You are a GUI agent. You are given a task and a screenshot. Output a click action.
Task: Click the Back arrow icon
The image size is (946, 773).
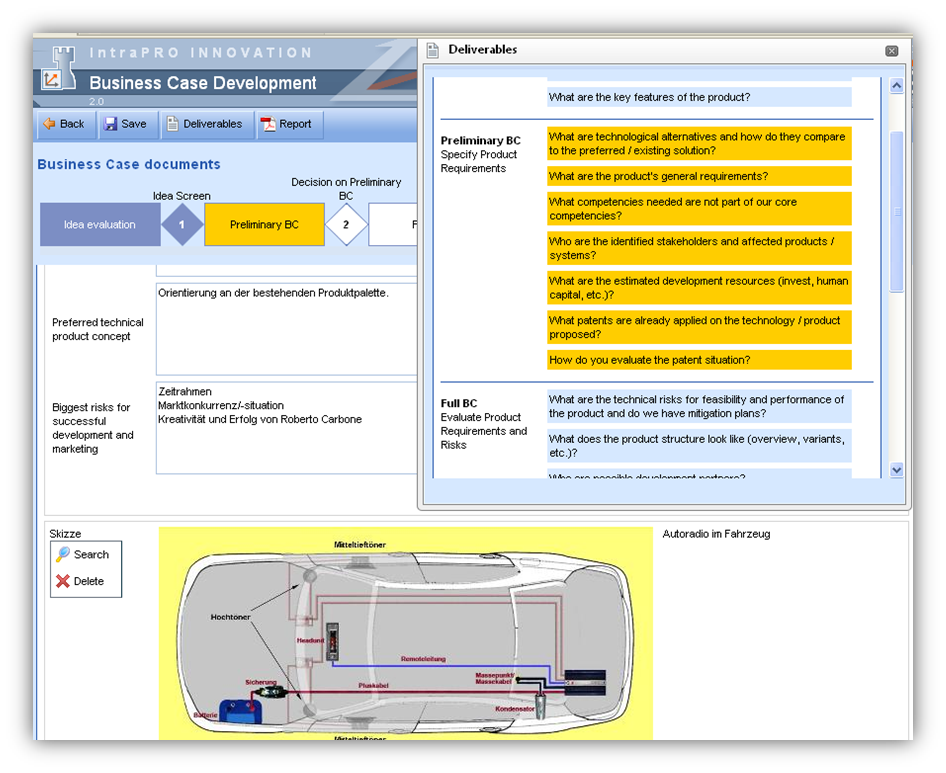(49, 124)
